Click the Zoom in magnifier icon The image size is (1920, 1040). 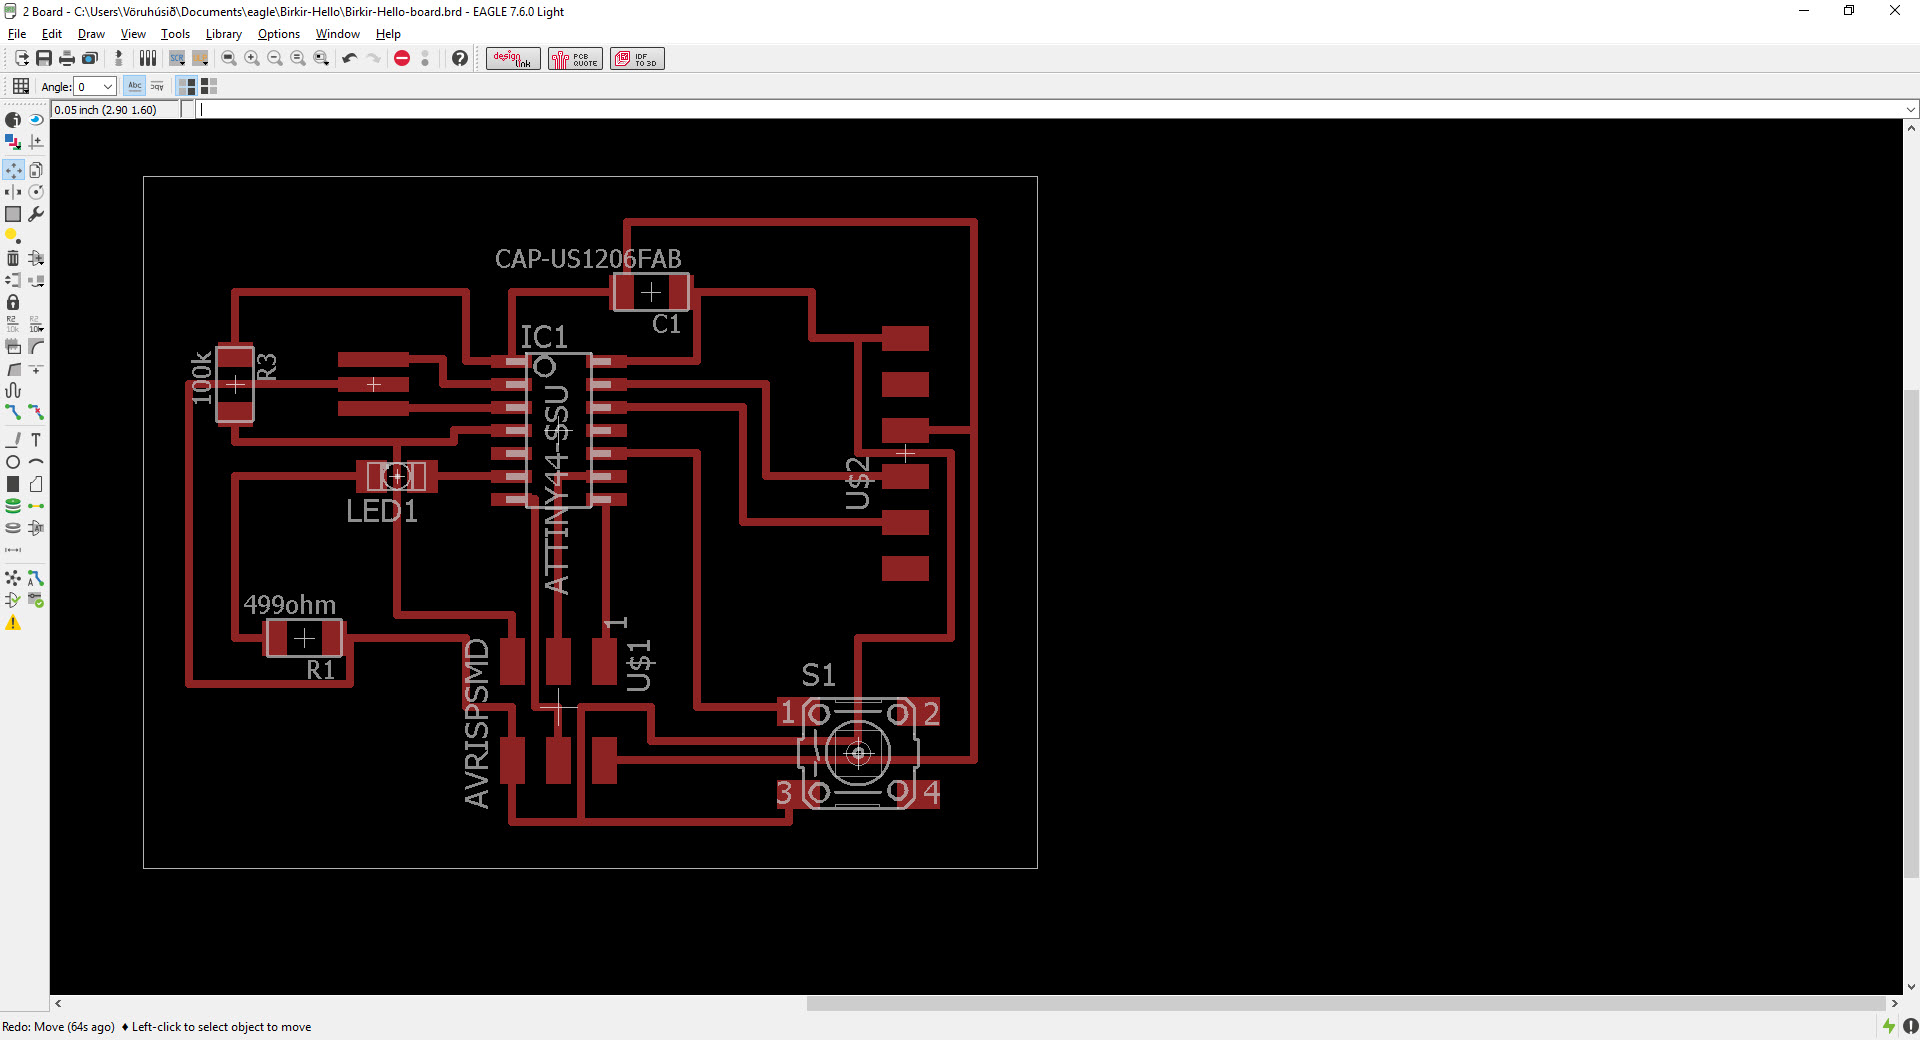[x=252, y=58]
